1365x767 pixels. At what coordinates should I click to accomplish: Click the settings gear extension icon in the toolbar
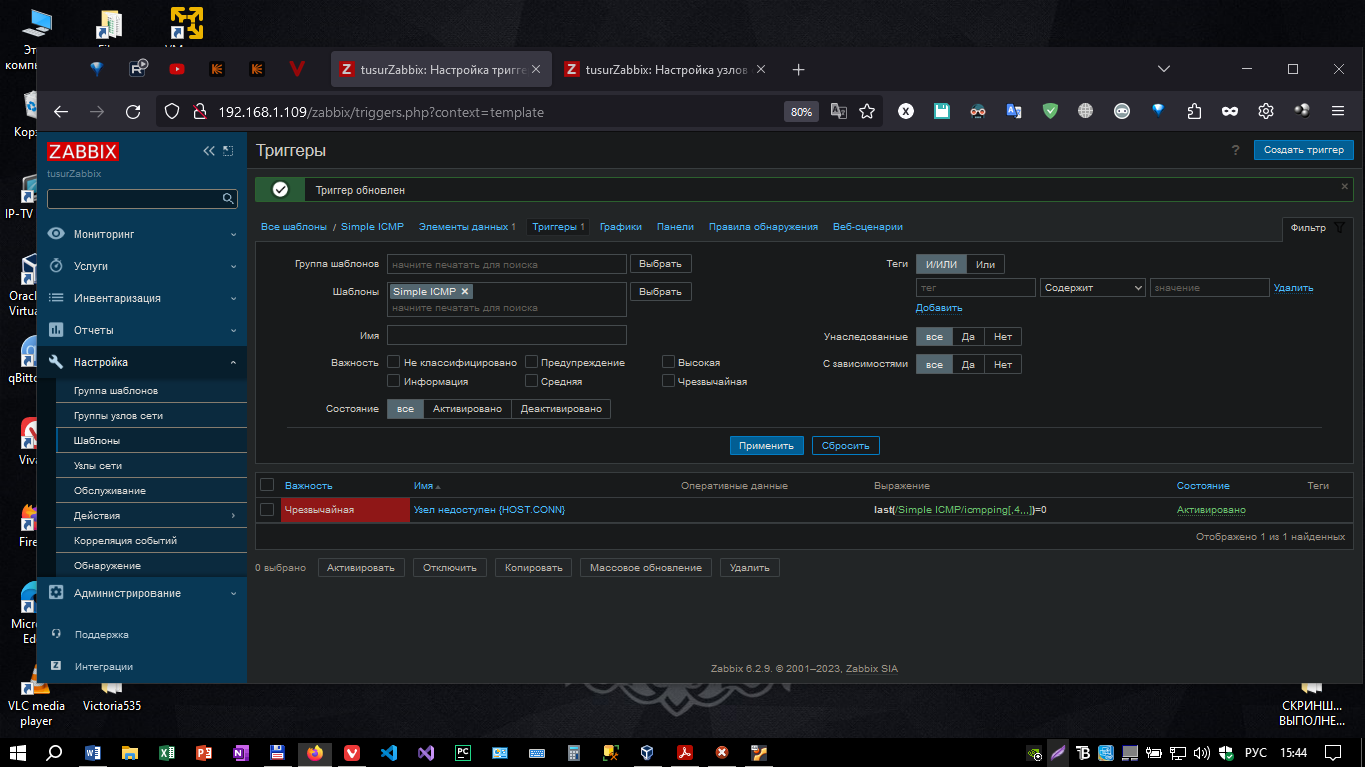pyautogui.click(x=1266, y=111)
